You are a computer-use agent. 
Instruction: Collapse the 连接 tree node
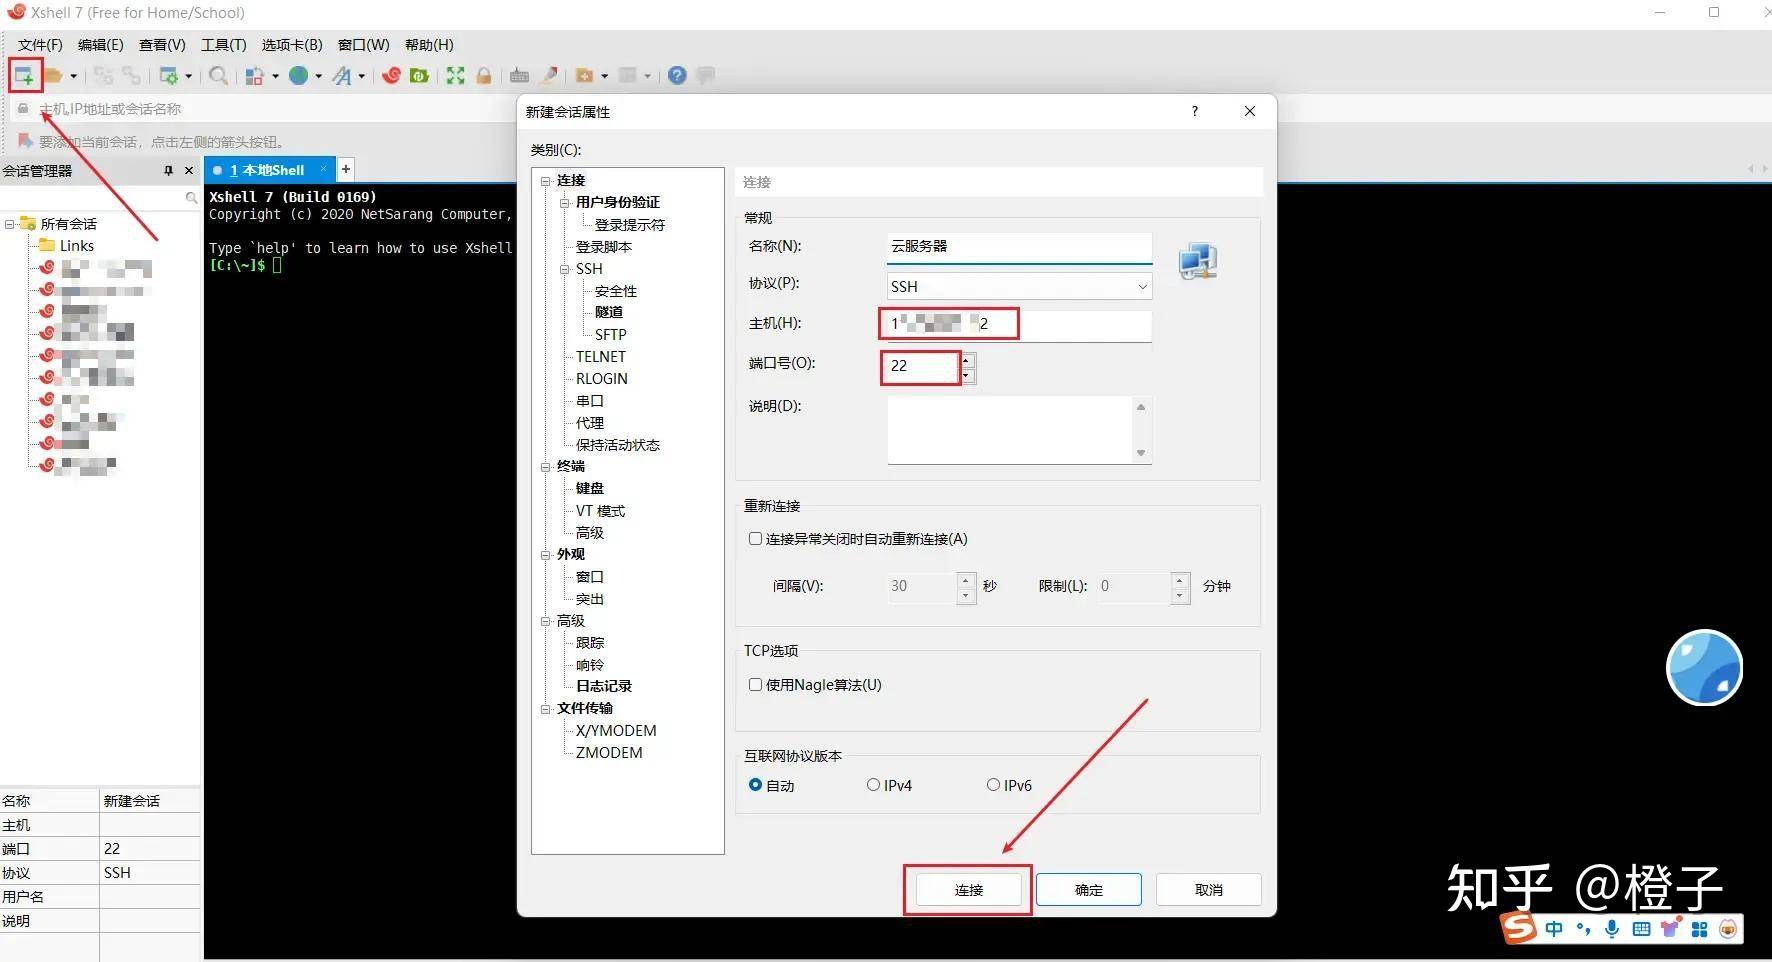pos(546,181)
